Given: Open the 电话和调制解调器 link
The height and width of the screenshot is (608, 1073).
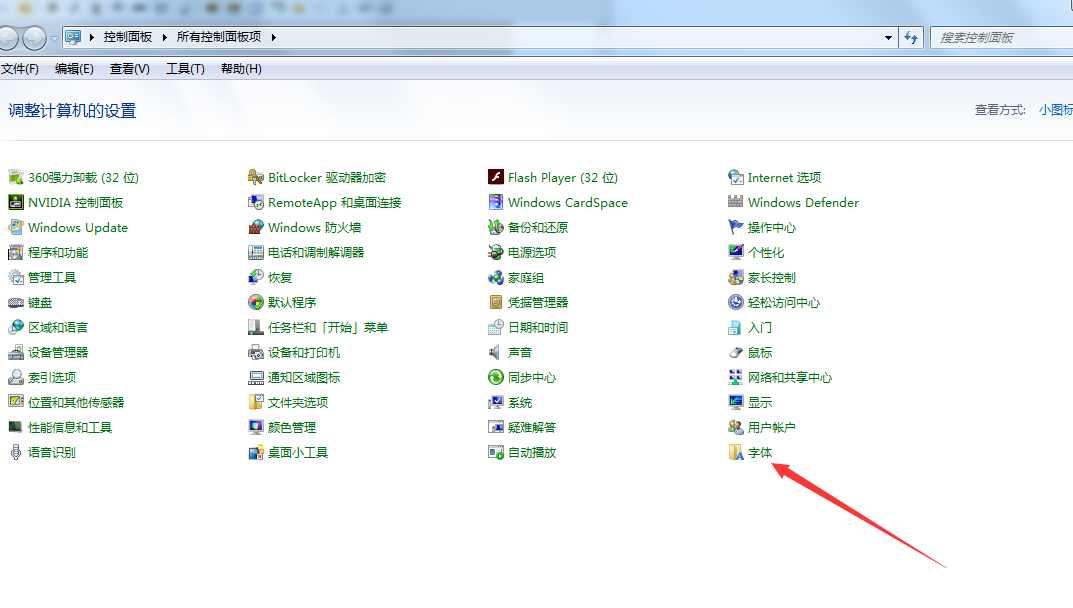Looking at the screenshot, I should click(x=316, y=253).
